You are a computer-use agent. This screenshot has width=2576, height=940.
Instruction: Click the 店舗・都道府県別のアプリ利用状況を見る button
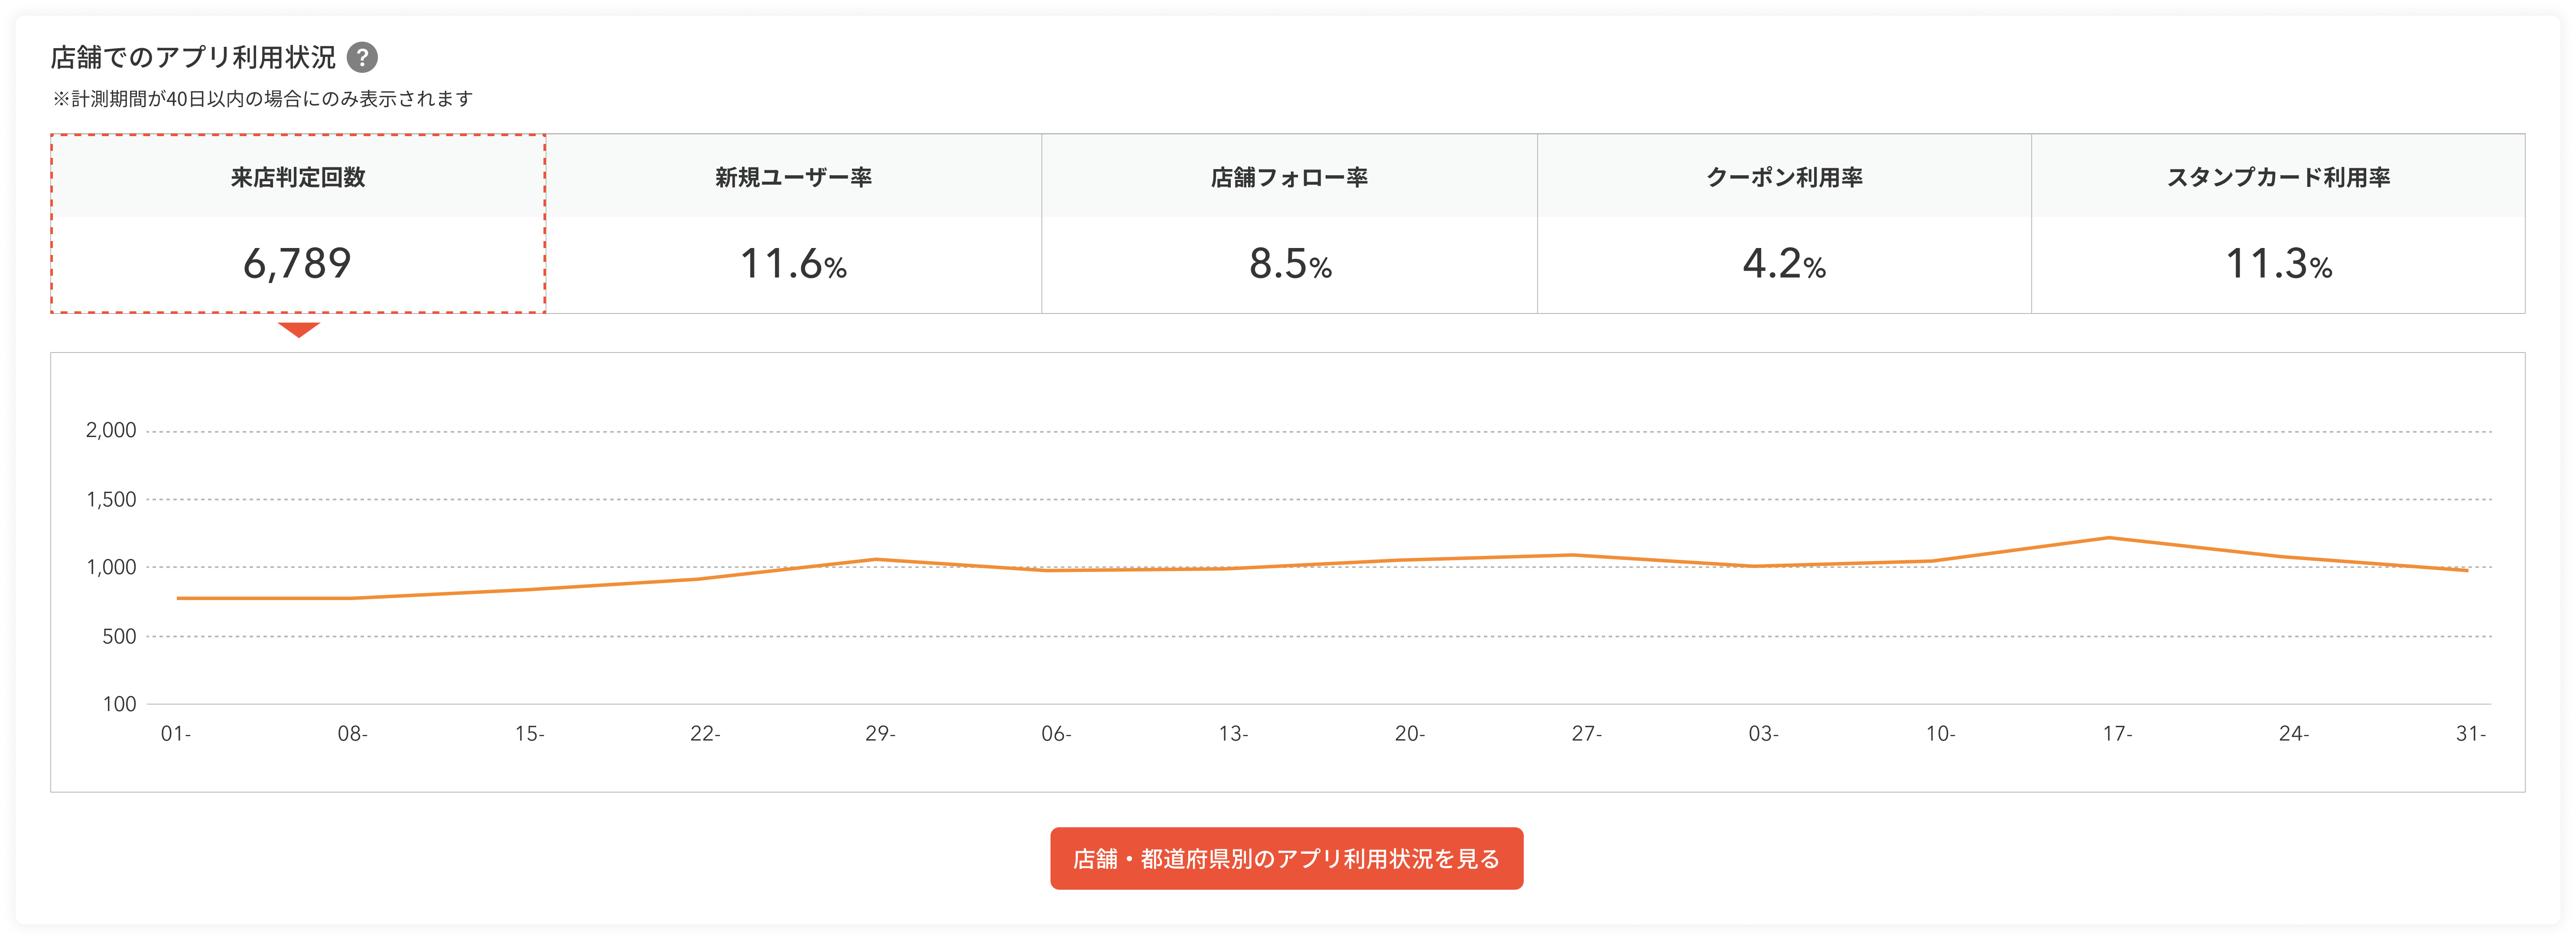click(1286, 858)
